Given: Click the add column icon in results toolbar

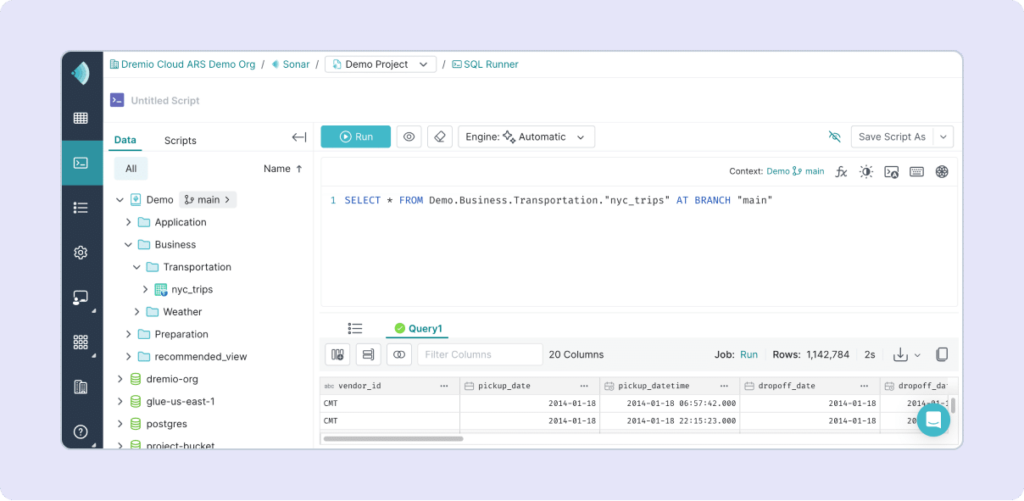Looking at the screenshot, I should 338,354.
